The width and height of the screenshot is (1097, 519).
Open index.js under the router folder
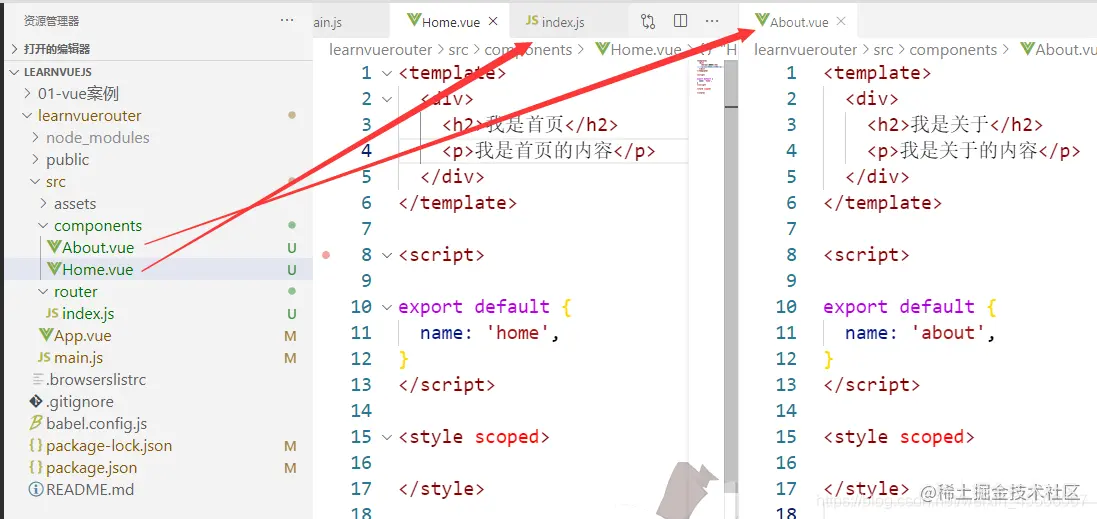click(157, 313)
